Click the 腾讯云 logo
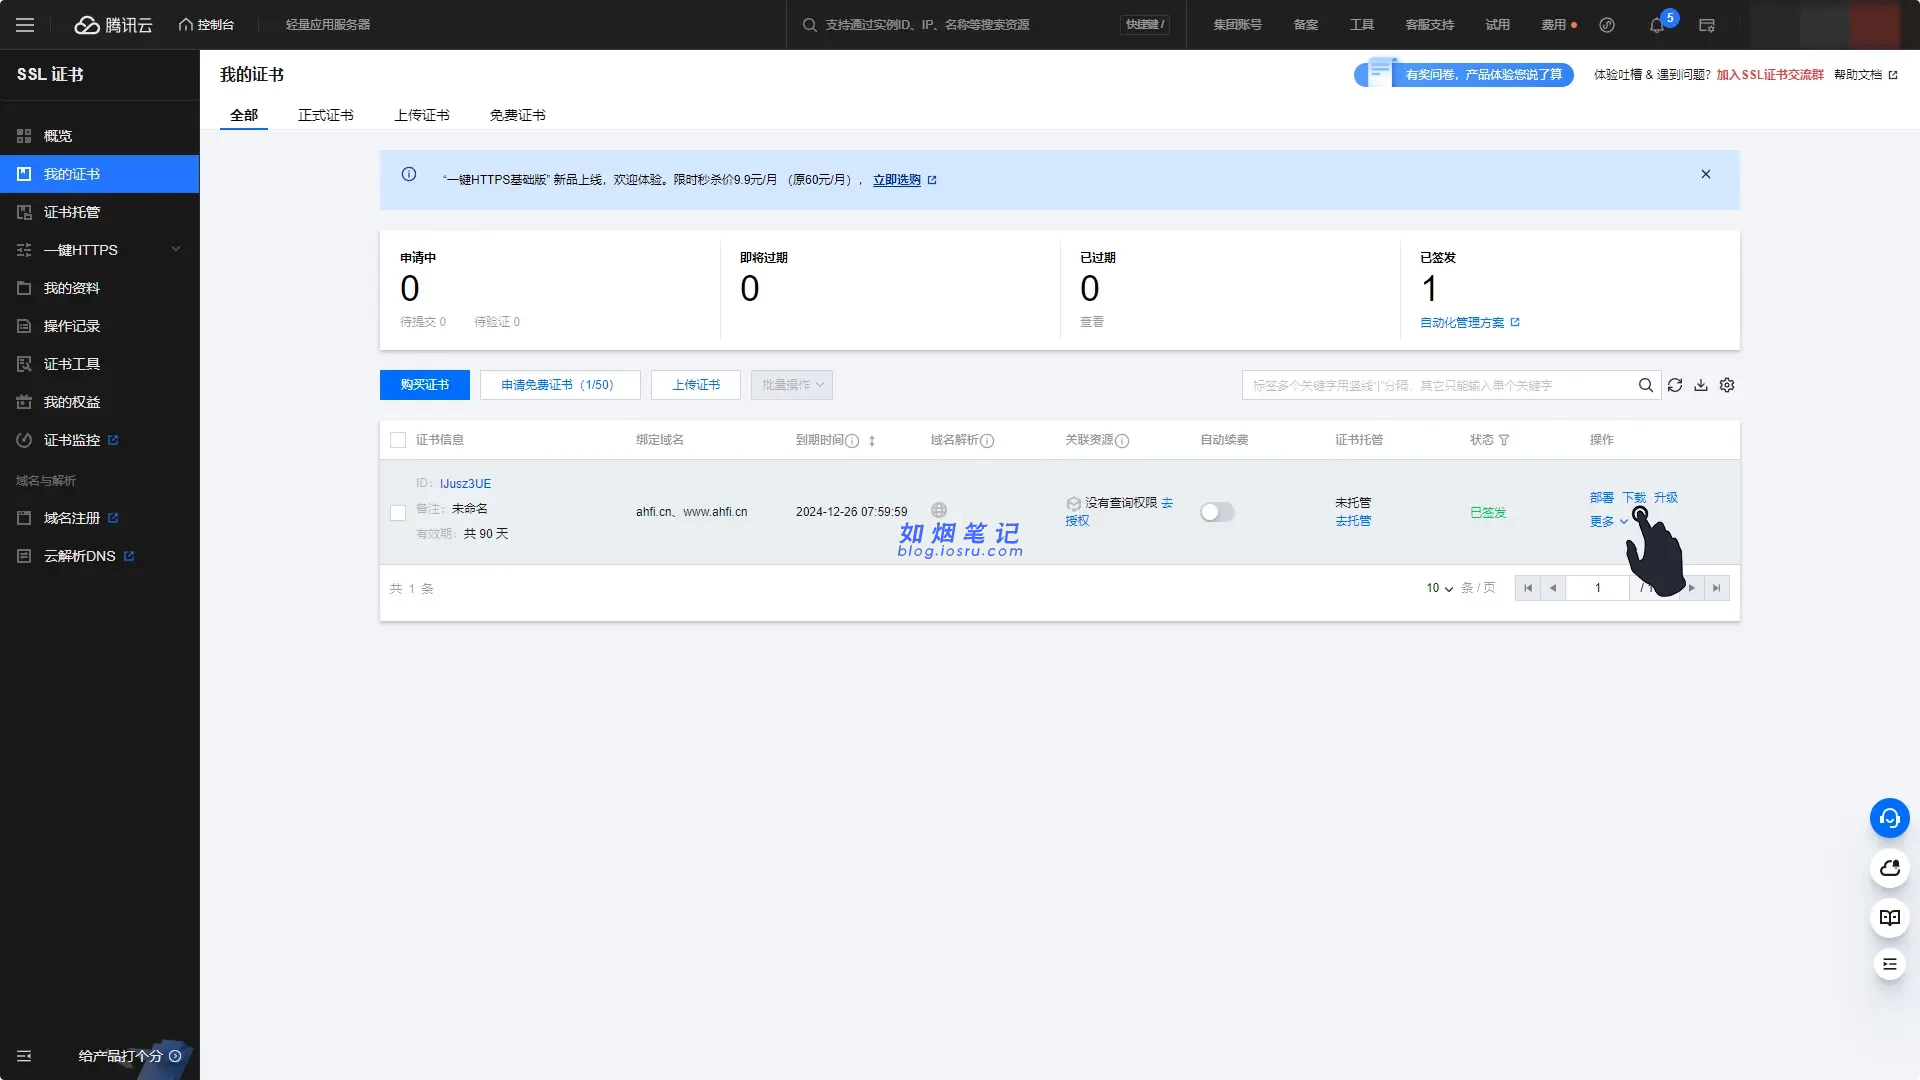The height and width of the screenshot is (1080, 1920). point(114,25)
